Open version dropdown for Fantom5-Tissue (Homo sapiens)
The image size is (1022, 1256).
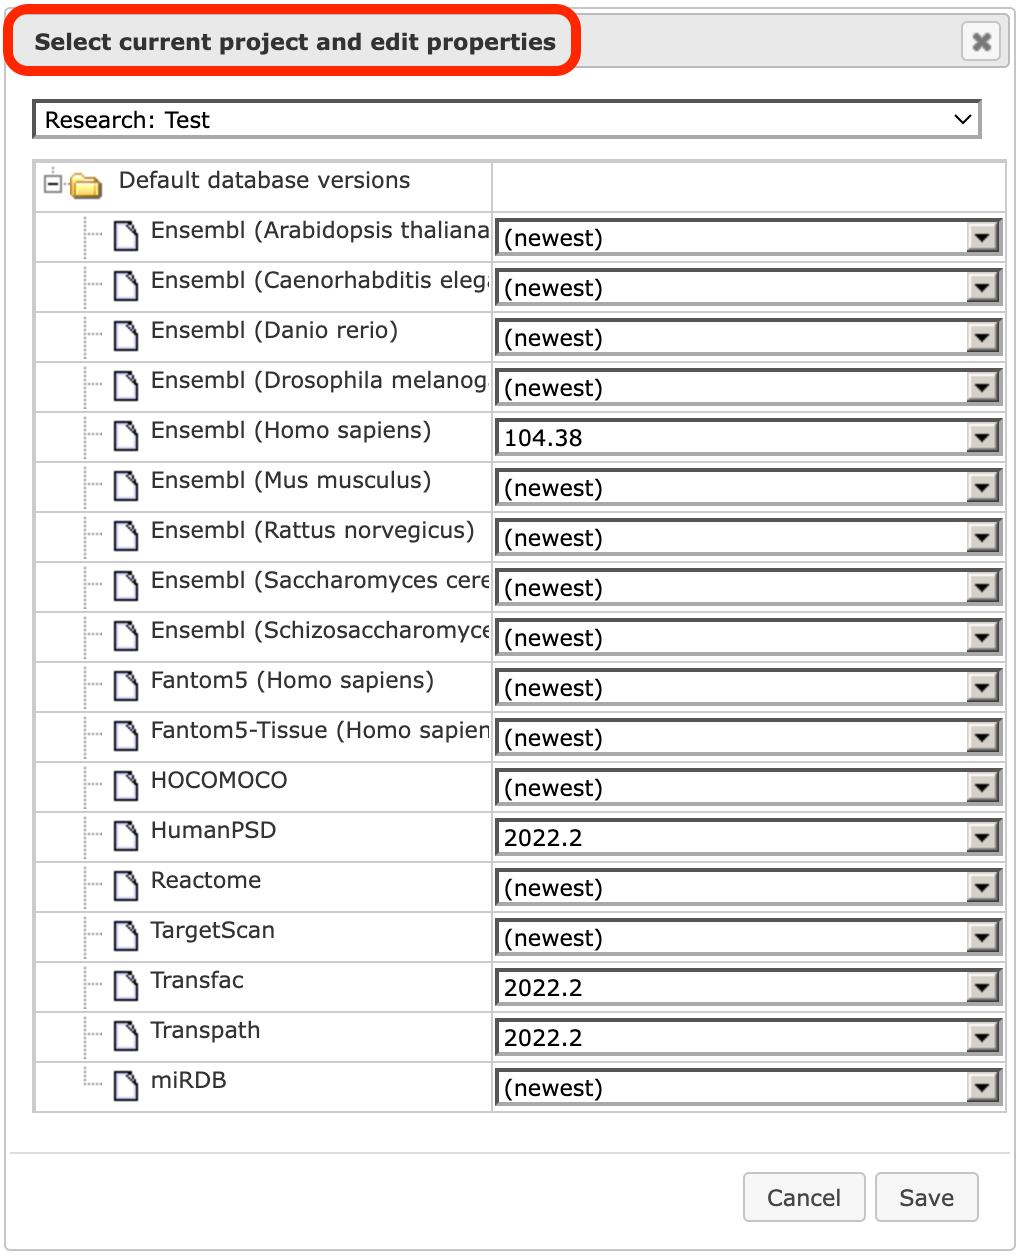point(749,737)
